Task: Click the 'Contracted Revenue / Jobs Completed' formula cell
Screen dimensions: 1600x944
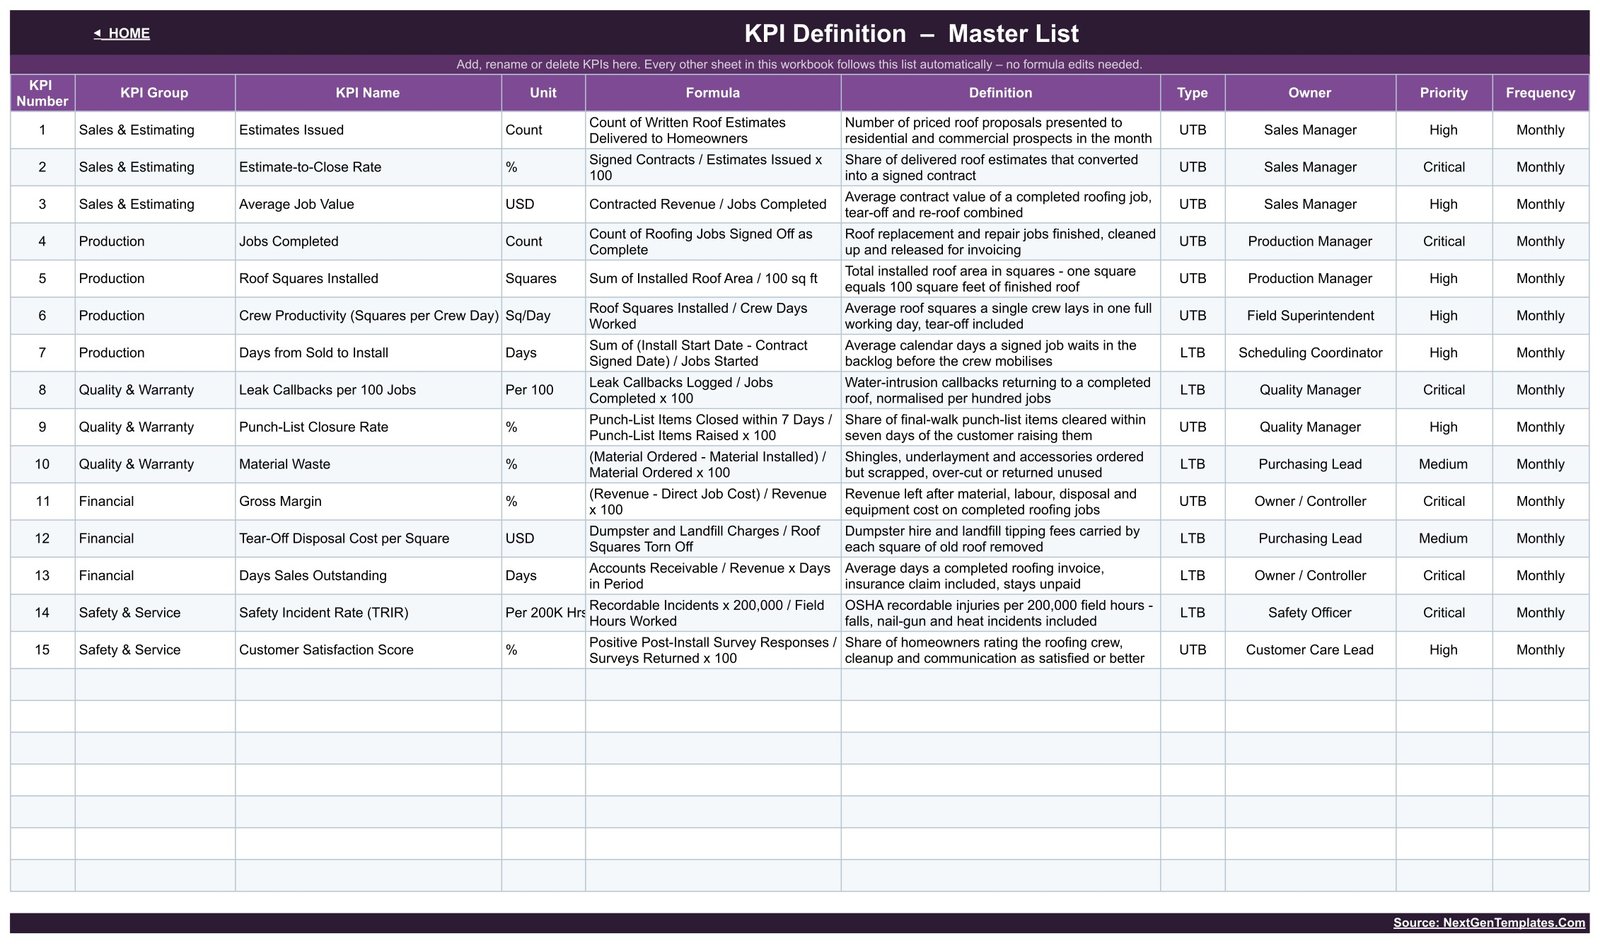Action: point(713,204)
